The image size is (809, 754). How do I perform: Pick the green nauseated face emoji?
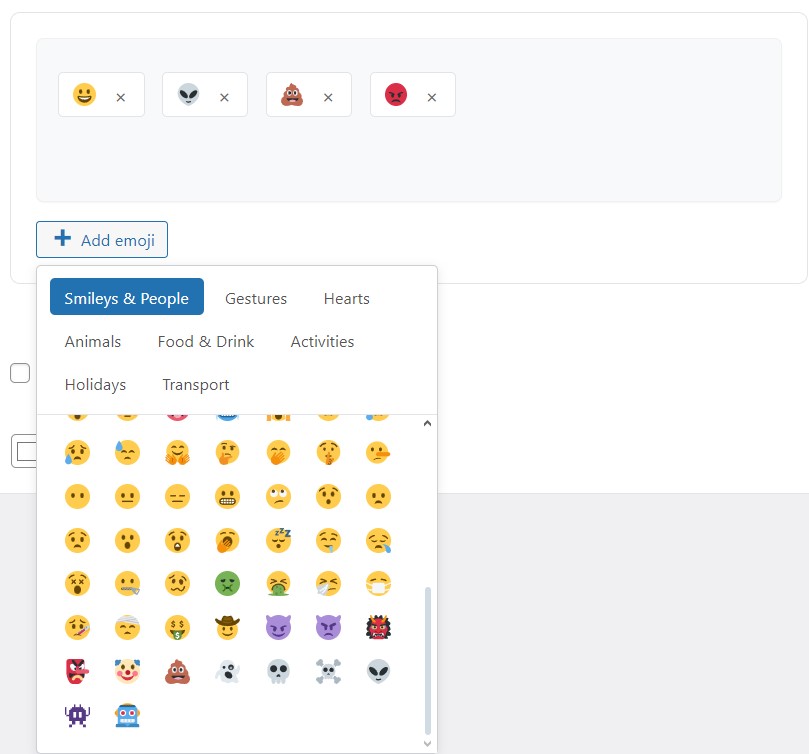coord(227,584)
